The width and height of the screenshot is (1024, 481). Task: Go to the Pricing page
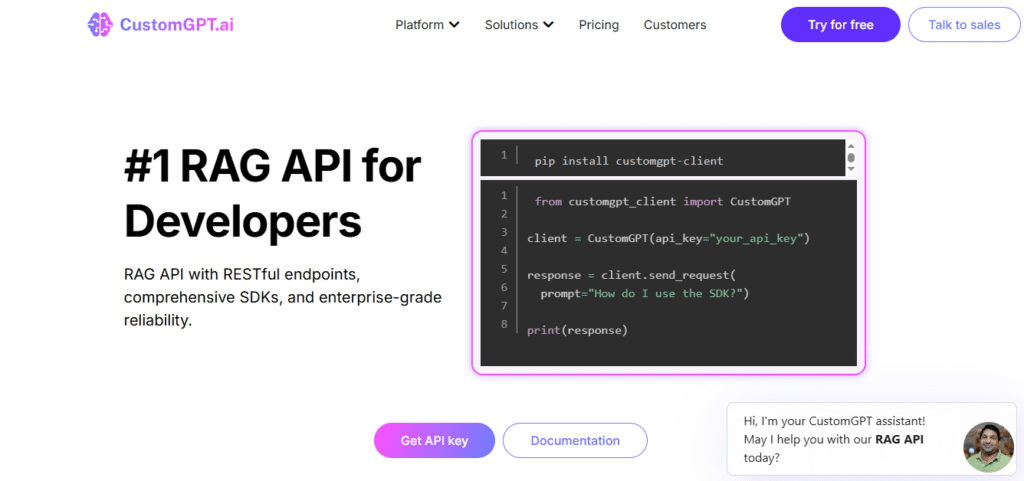click(x=599, y=25)
